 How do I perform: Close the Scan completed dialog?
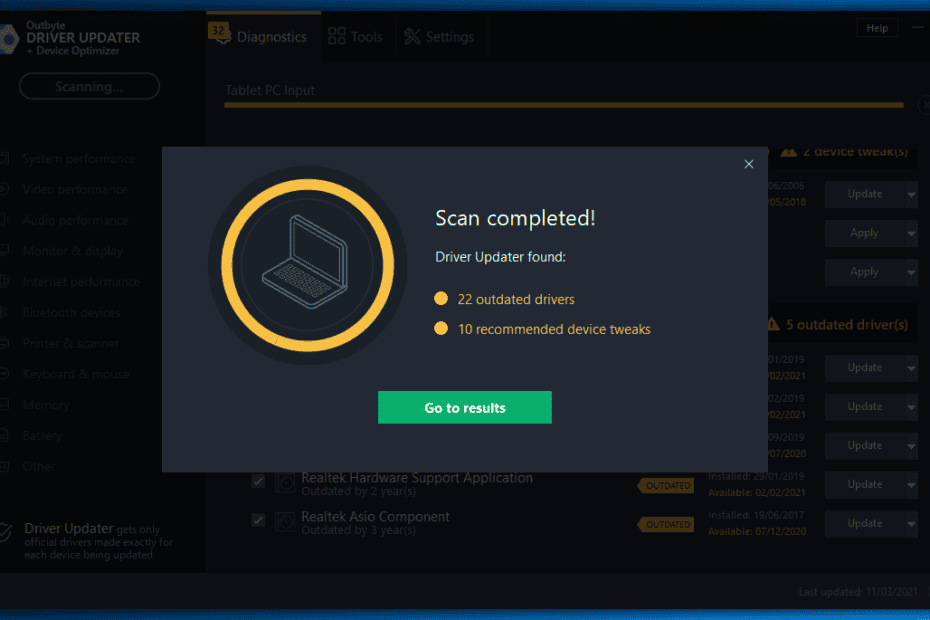pos(749,164)
